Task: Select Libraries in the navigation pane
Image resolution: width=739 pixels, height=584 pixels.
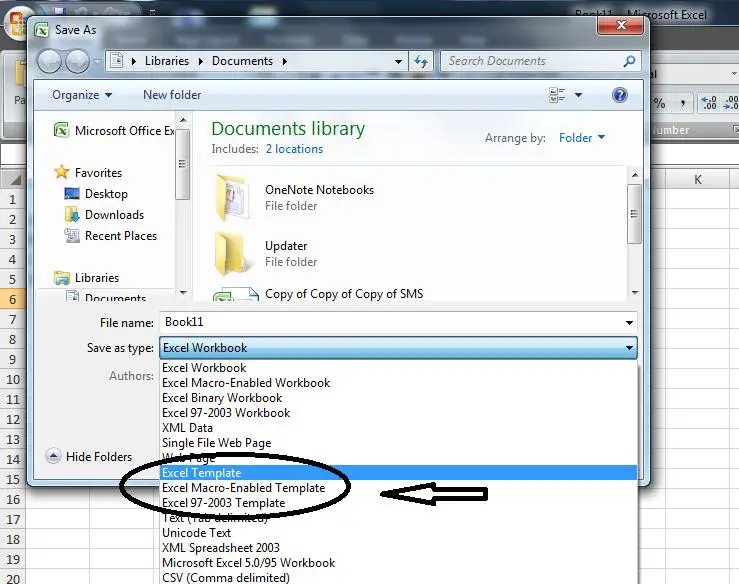Action: [x=86, y=278]
